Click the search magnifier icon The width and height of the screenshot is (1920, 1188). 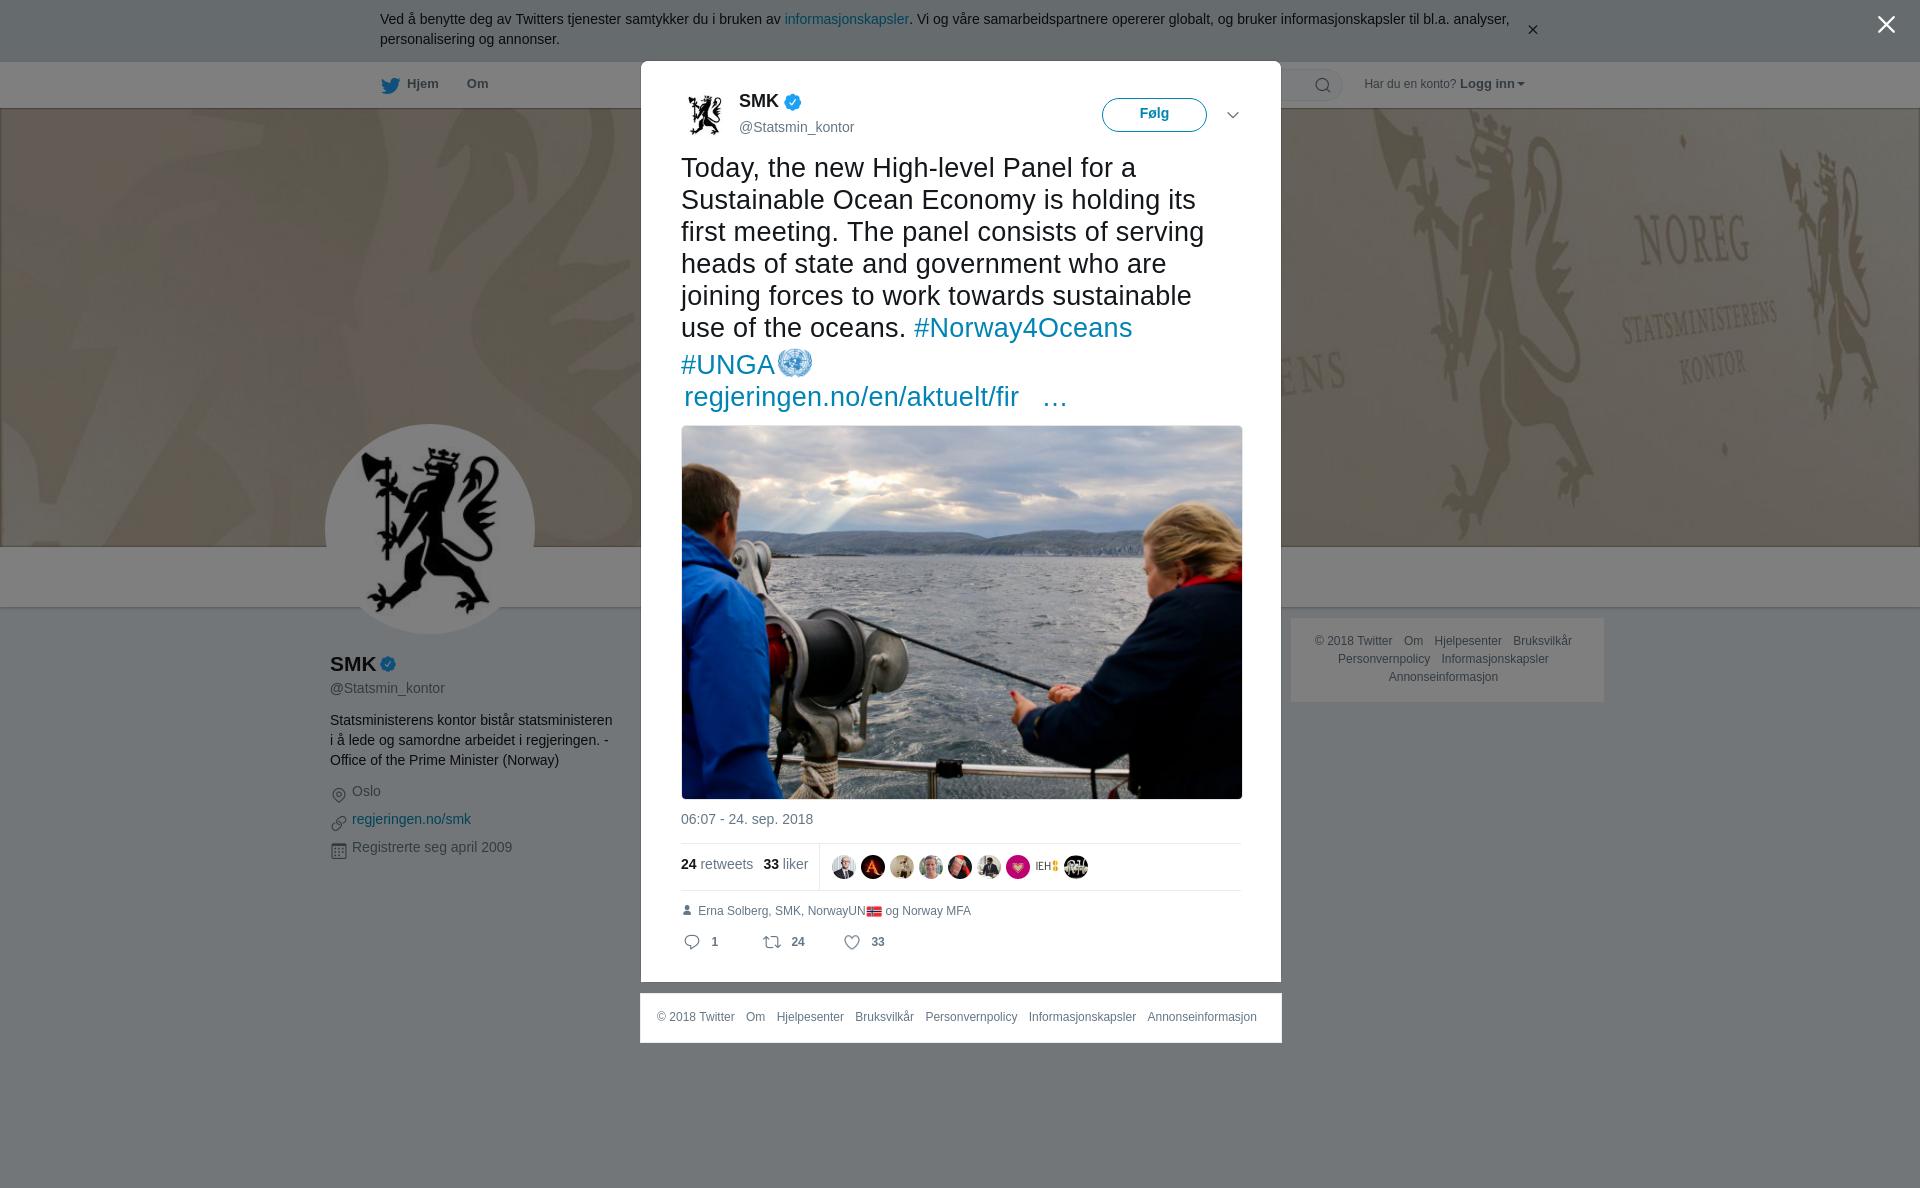tap(1323, 85)
